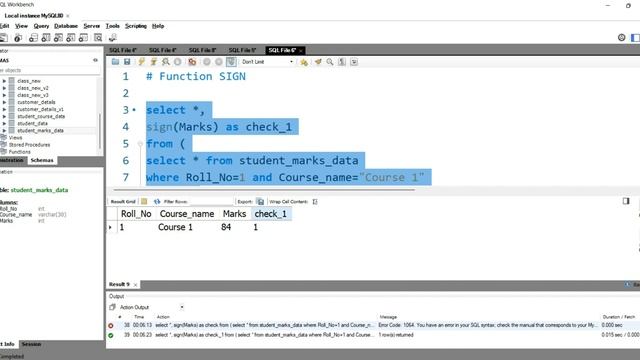The image size is (640, 360).
Task: Toggle continue-on-error icon in editor toolbar
Action: pos(192,62)
